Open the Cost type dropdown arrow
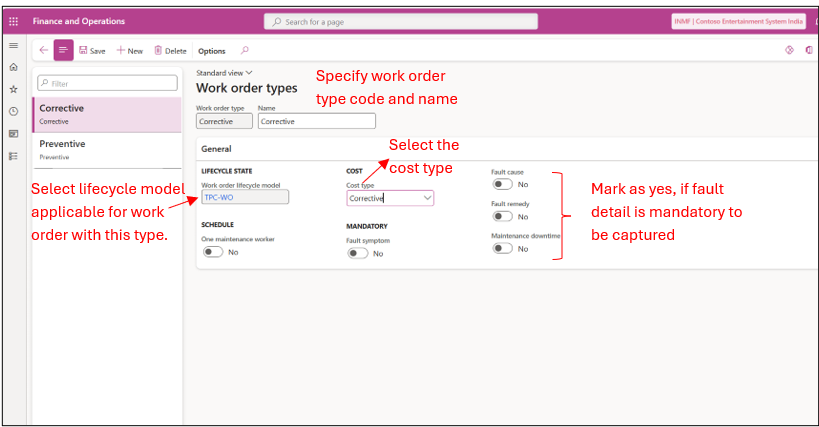Image resolution: width=819 pixels, height=427 pixels. 427,198
